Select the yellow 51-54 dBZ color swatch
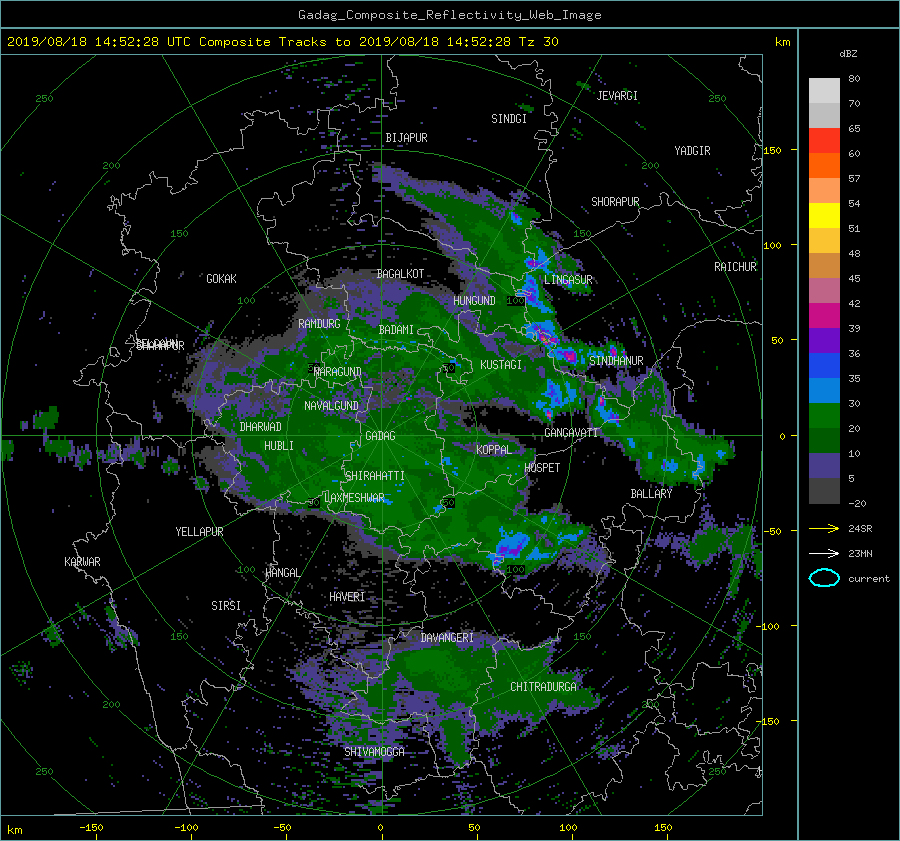This screenshot has width=900, height=841. pyautogui.click(x=824, y=216)
